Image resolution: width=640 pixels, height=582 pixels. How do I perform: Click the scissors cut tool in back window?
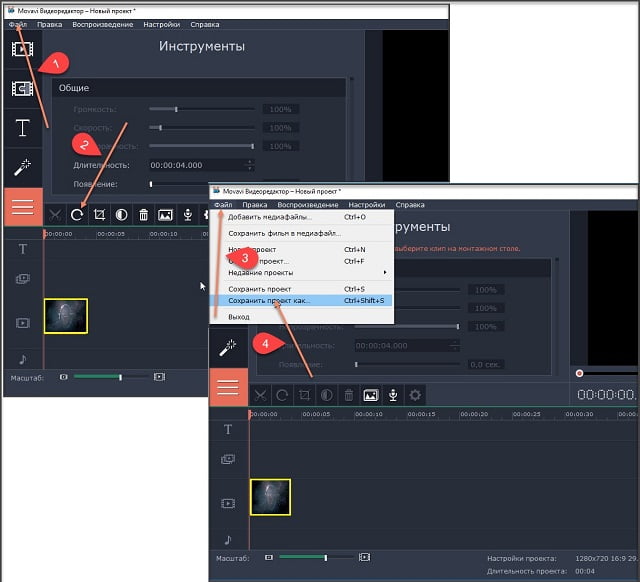tap(55, 215)
